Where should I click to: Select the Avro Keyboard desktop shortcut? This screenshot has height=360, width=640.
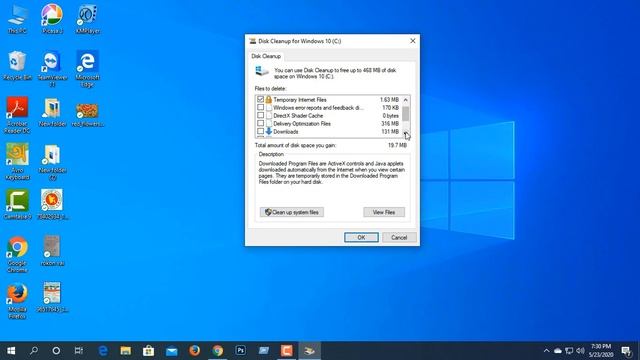point(17,162)
